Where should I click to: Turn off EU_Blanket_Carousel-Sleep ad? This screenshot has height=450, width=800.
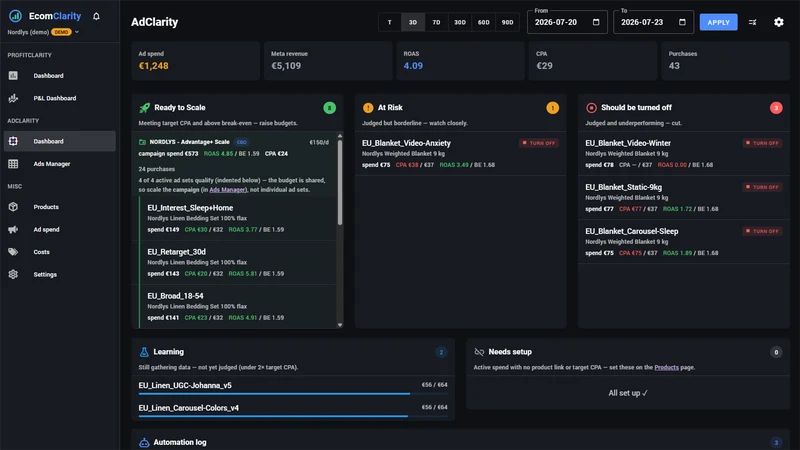pyautogui.click(x=762, y=231)
